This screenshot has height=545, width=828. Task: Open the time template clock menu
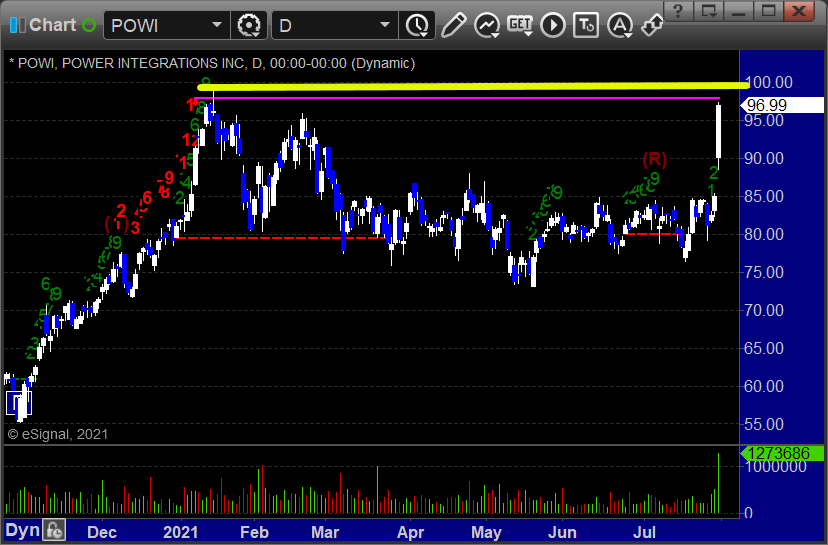[x=417, y=25]
